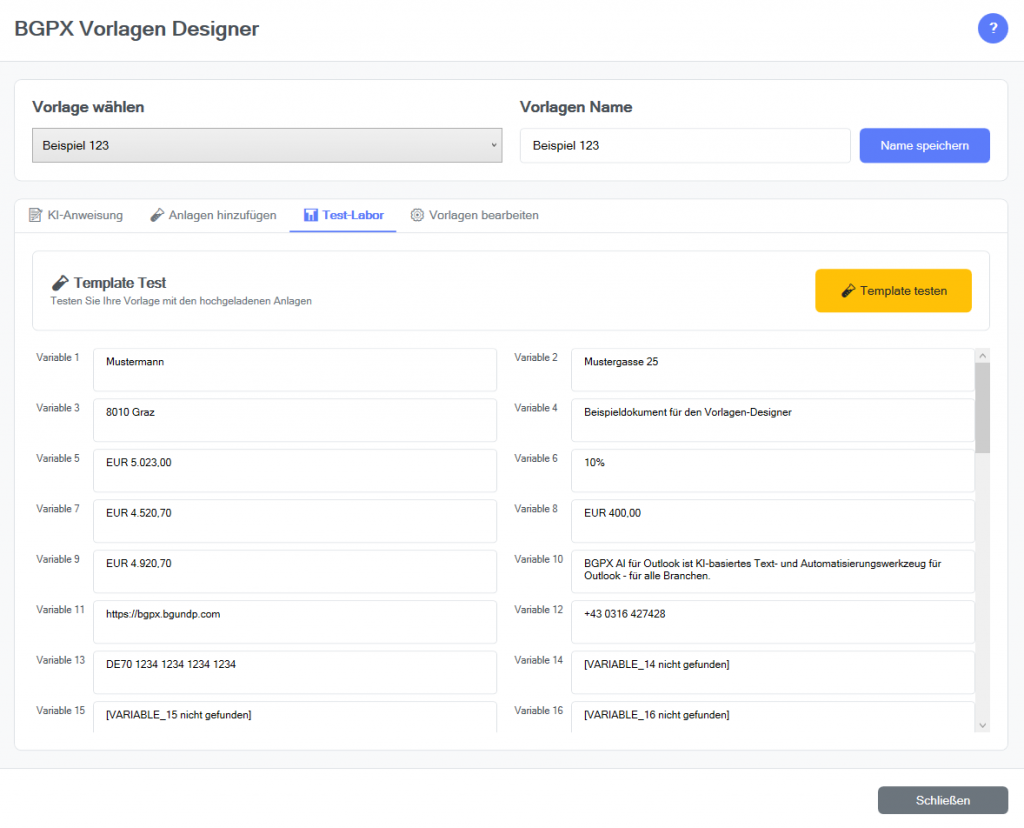The image size is (1024, 828).
Task: Click the Vorlagen Name text field
Action: pos(684,145)
